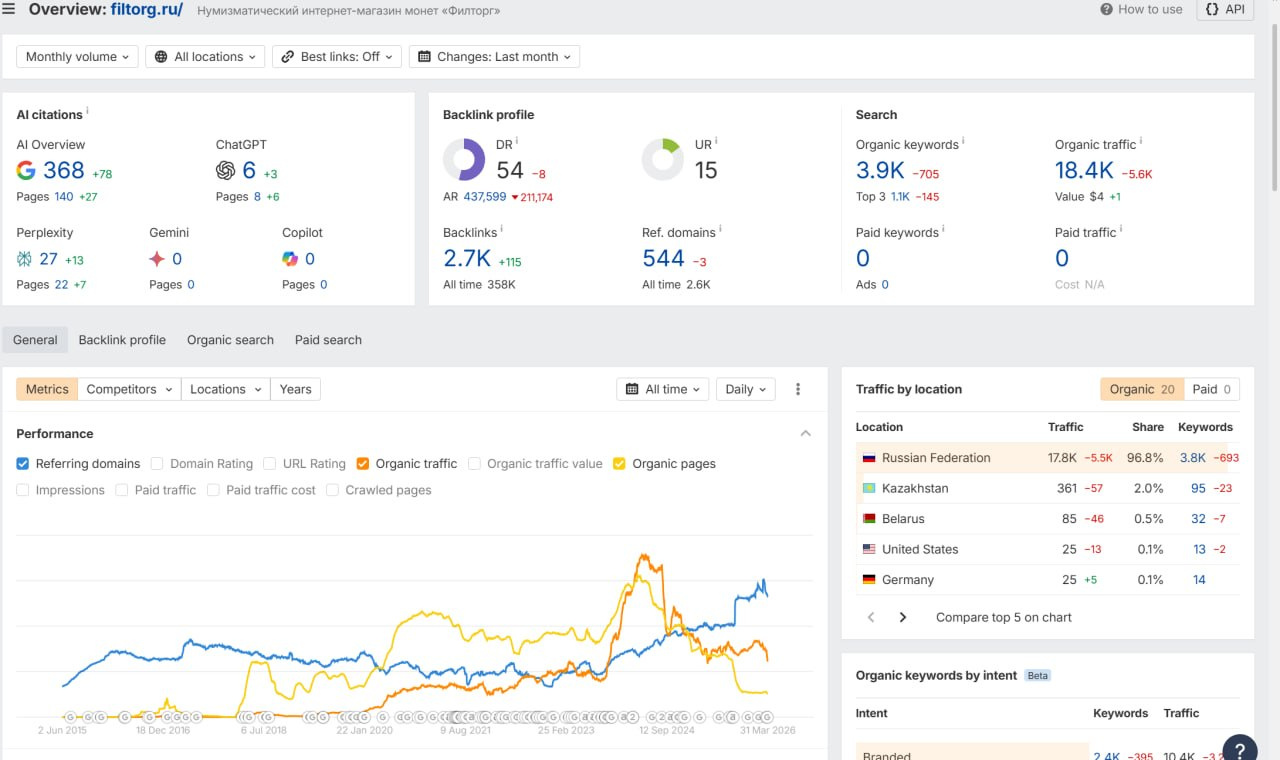Click the floating help question mark button
This screenshot has height=760, width=1280.
[x=1240, y=748]
